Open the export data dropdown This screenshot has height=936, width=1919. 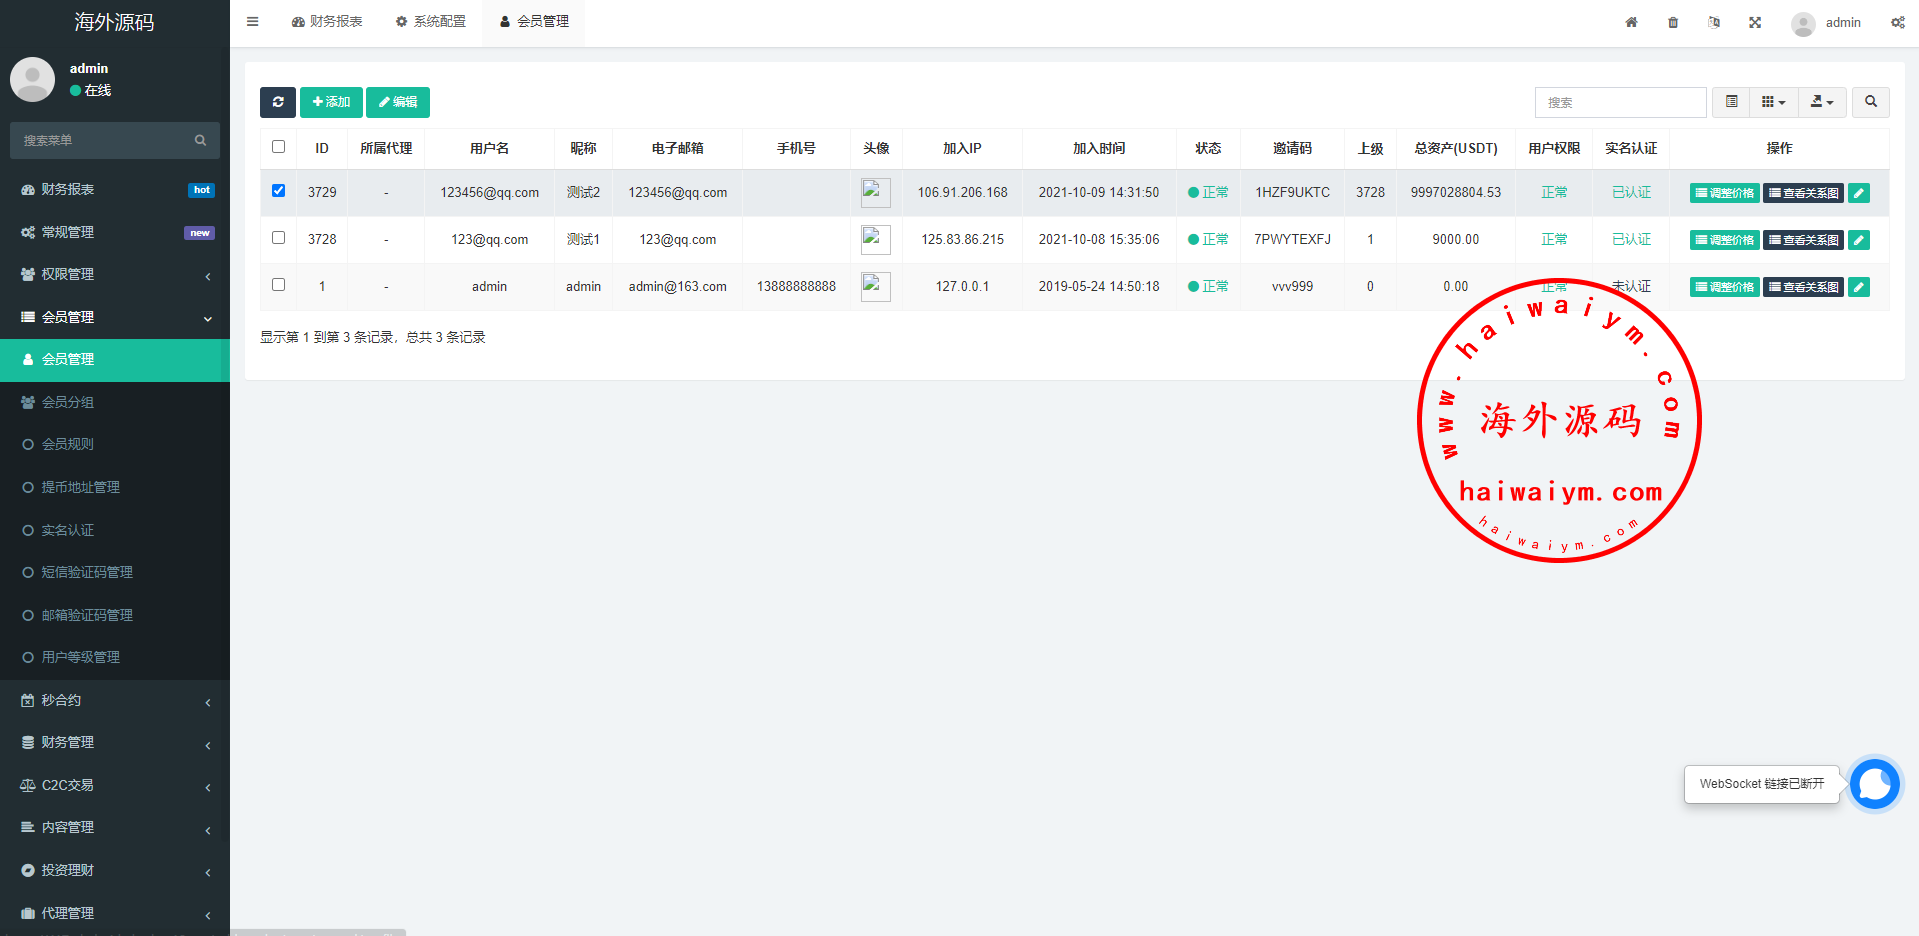tap(1822, 102)
